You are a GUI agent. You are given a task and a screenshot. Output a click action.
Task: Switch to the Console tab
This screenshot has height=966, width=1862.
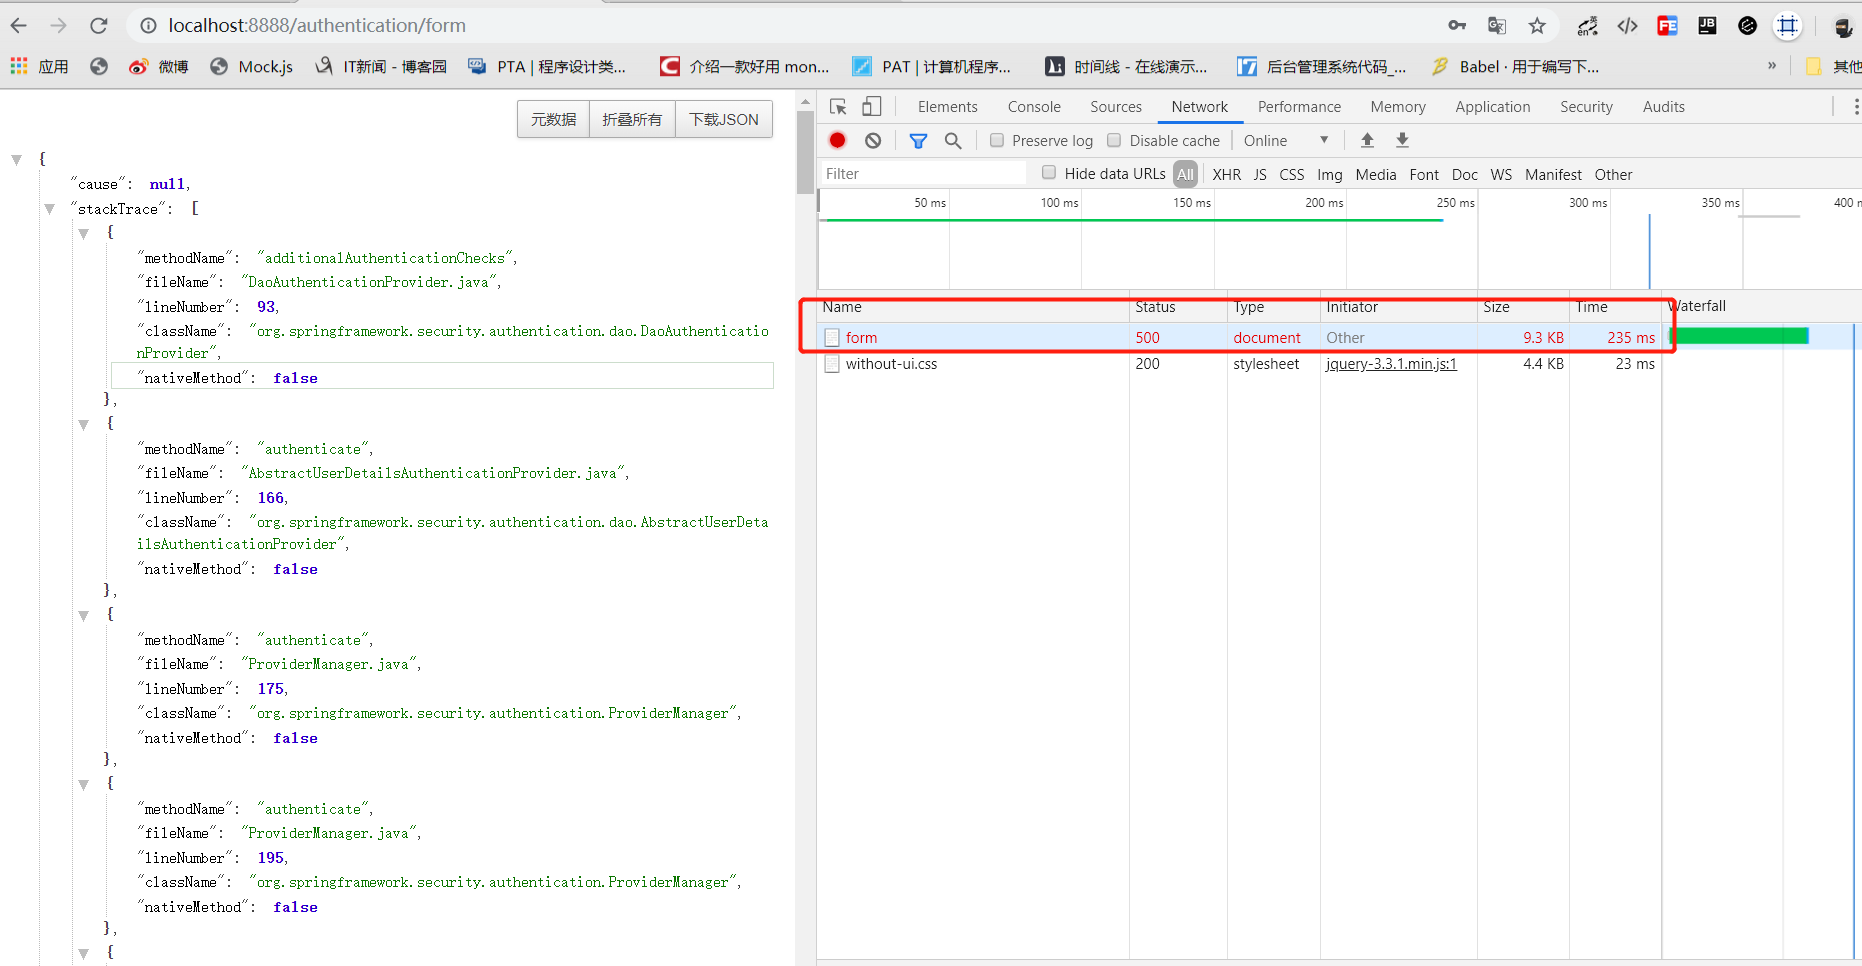click(x=1034, y=107)
